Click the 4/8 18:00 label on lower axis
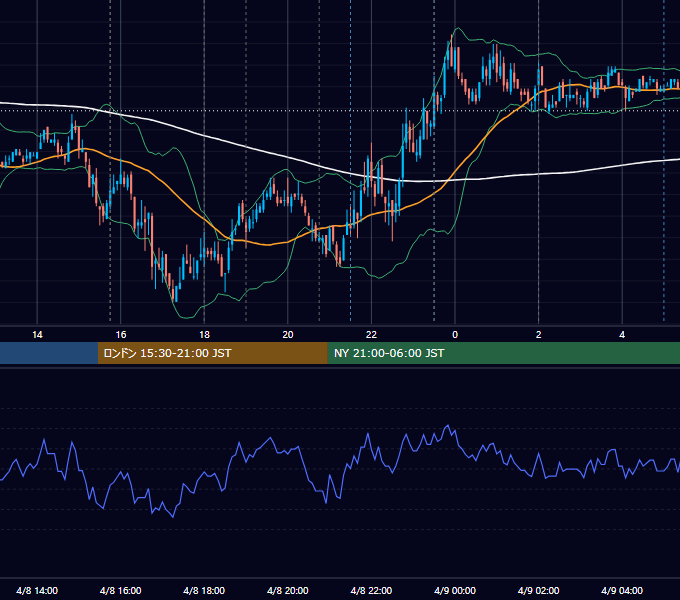Screen dimensions: 680x600 204,590
